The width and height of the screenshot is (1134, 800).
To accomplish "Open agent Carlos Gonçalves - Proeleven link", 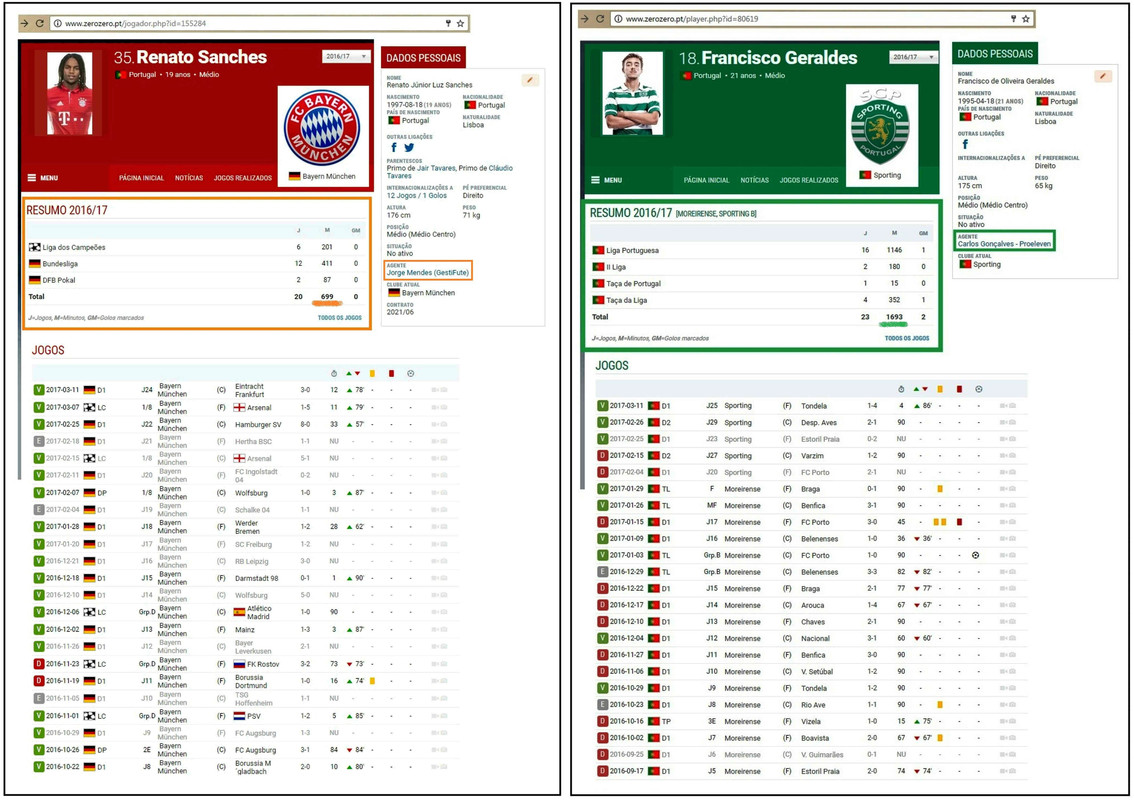I will [1005, 244].
